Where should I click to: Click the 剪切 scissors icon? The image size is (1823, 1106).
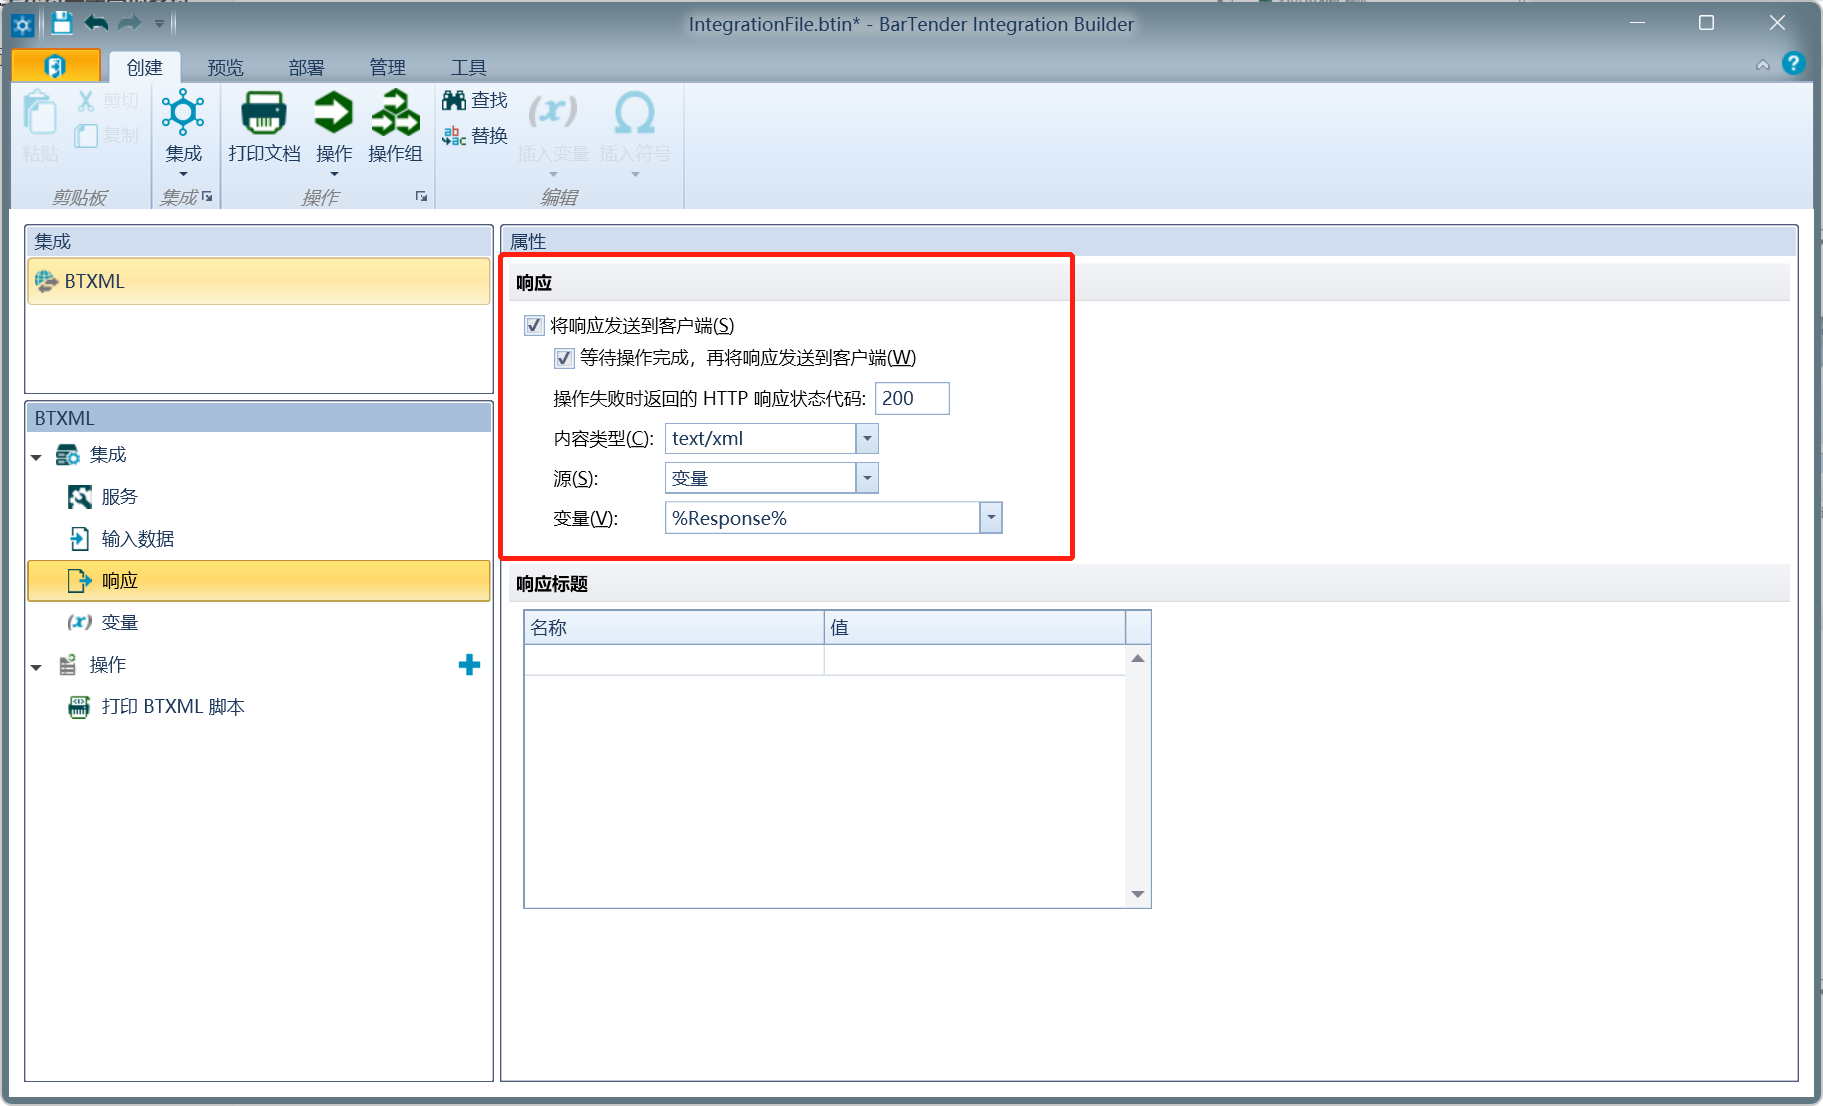coord(86,100)
